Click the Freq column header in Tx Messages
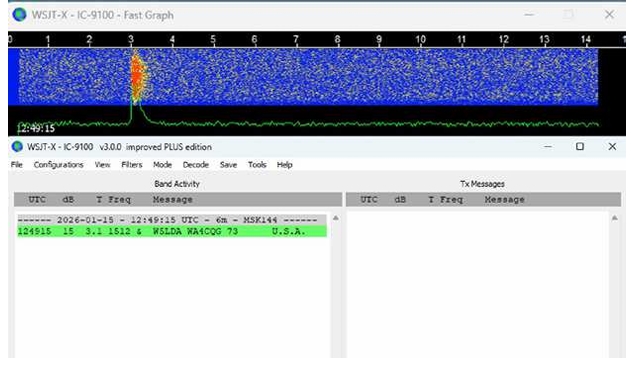The image size is (637, 366). [x=451, y=199]
